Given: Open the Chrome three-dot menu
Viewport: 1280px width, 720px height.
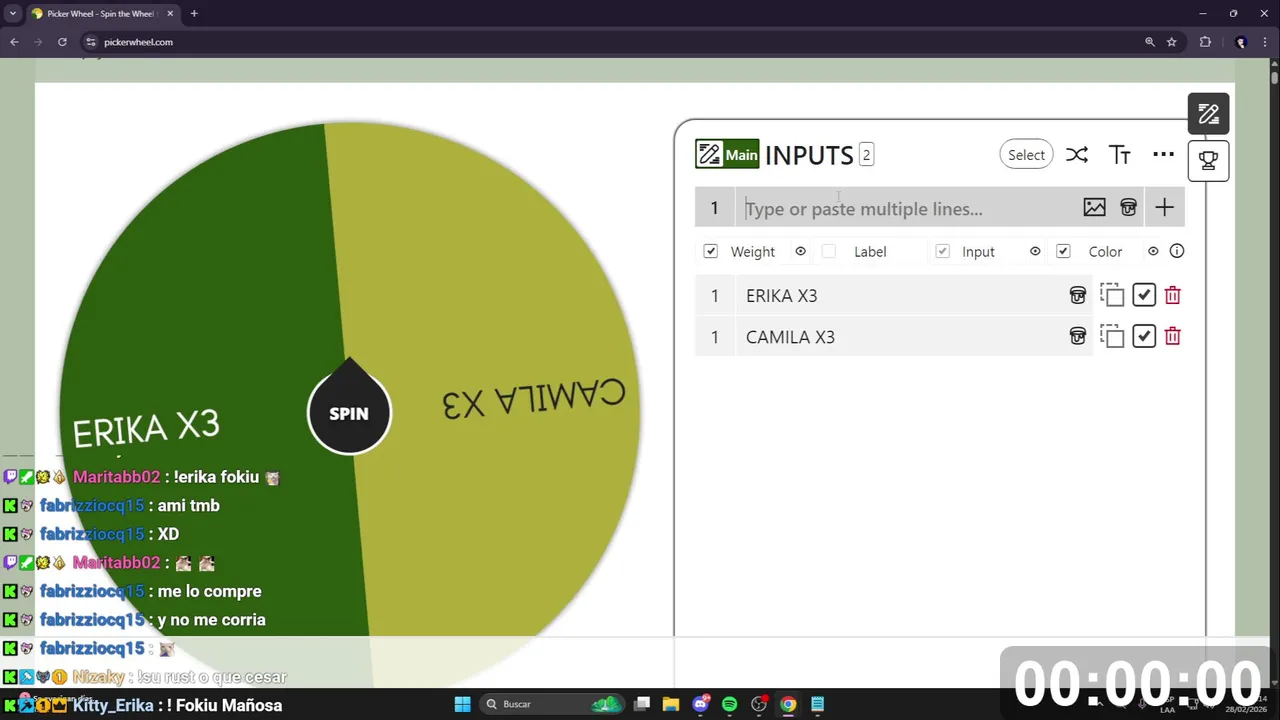Looking at the screenshot, I should click(x=1265, y=42).
